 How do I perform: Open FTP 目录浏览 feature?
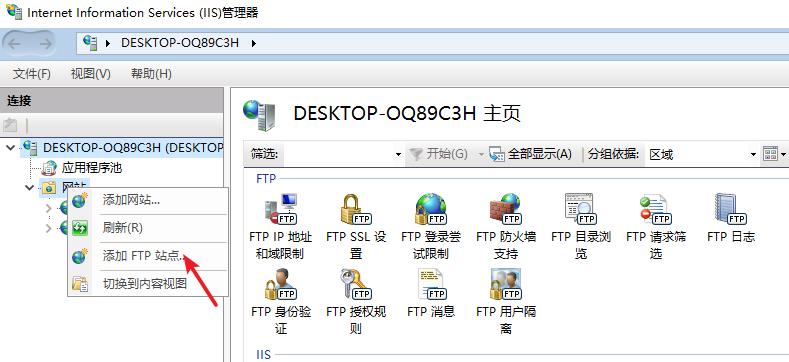pyautogui.click(x=581, y=226)
